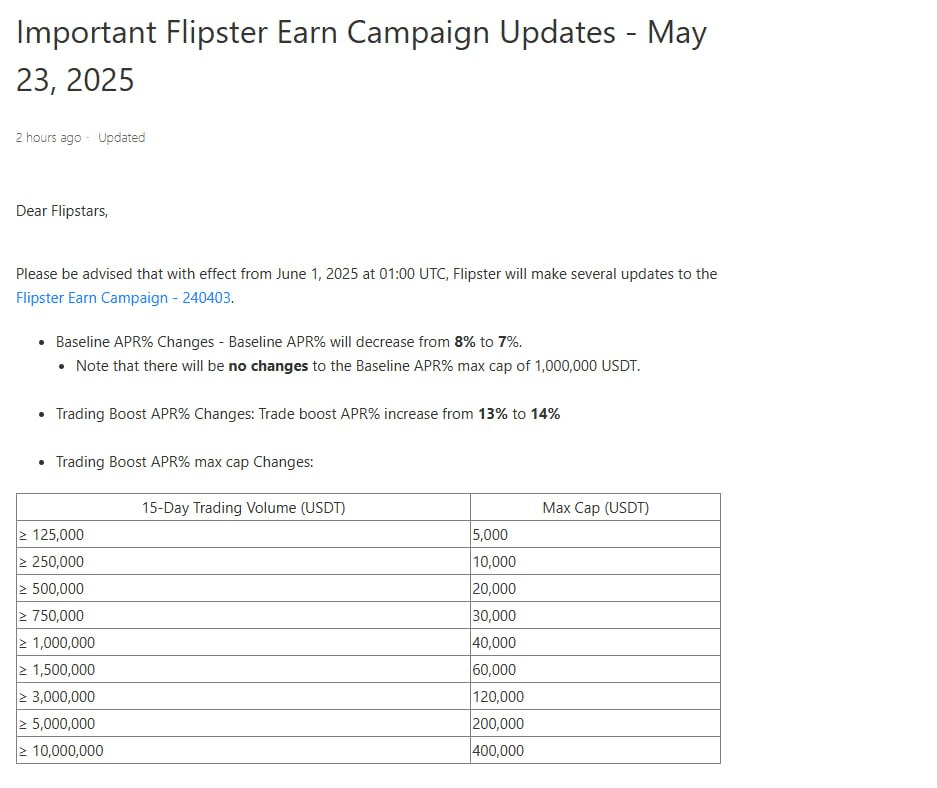
Task: Click the bold 'no changes' text
Action: tap(268, 366)
